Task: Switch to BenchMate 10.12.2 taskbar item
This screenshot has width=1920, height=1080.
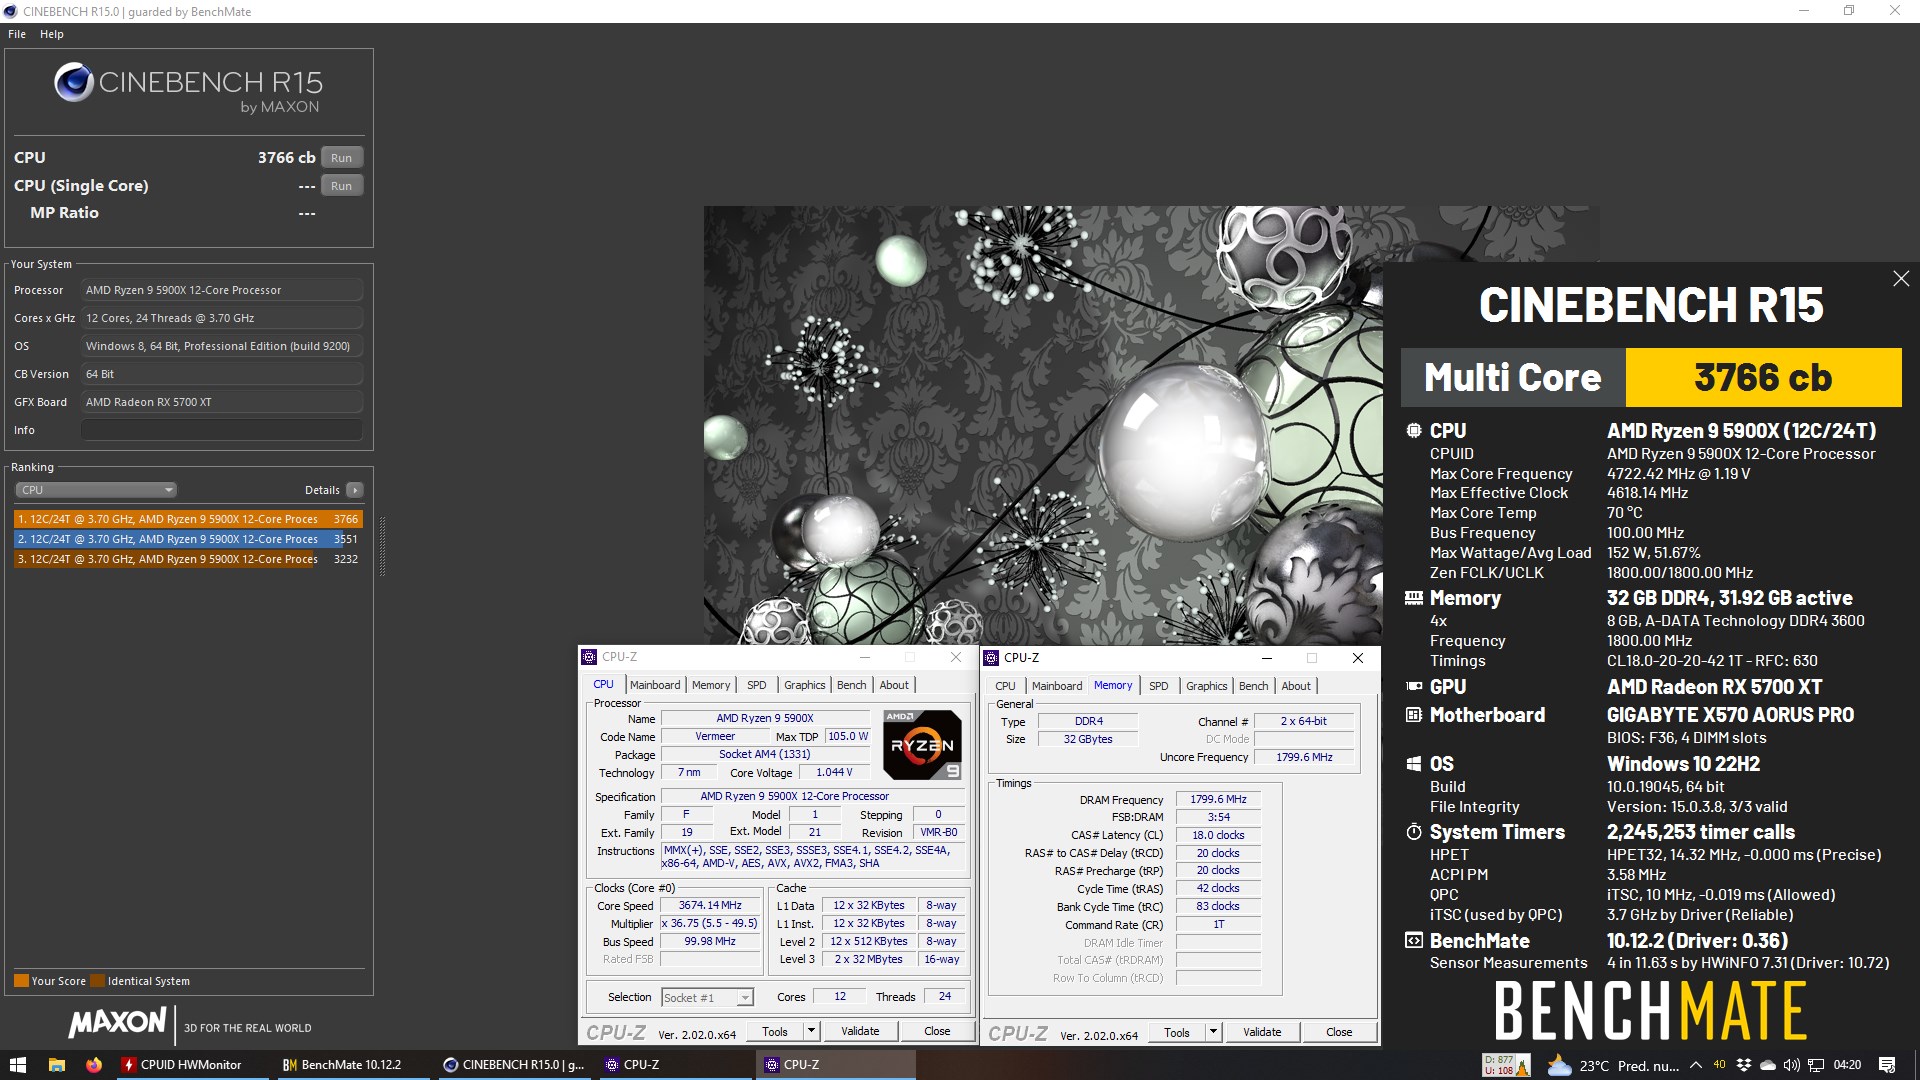Action: (x=352, y=1065)
